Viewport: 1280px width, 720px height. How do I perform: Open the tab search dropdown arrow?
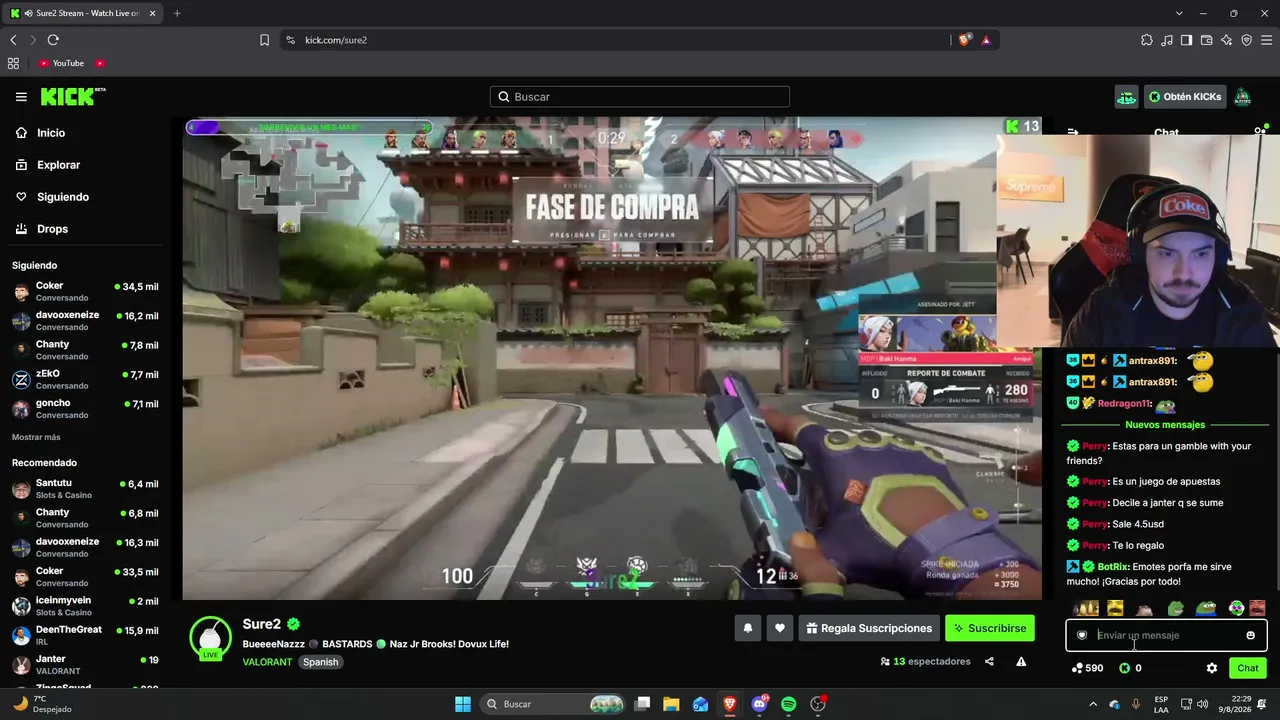pos(1179,13)
